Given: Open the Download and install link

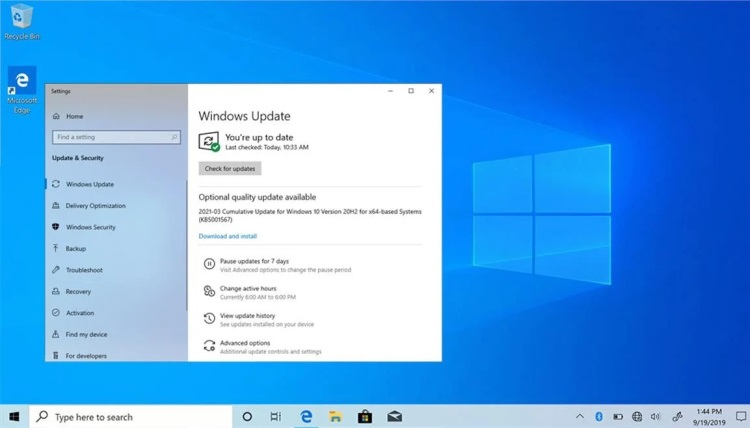Looking at the screenshot, I should point(228,236).
